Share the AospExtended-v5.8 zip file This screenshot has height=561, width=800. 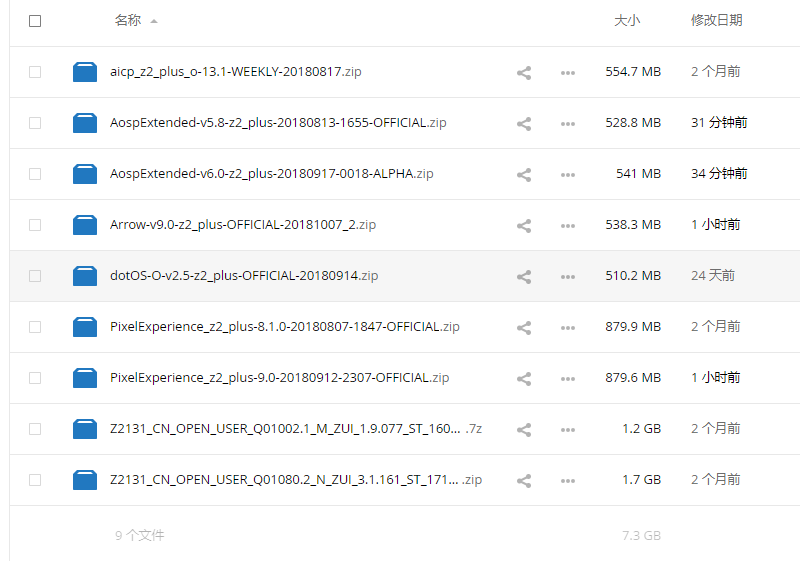[x=523, y=123]
